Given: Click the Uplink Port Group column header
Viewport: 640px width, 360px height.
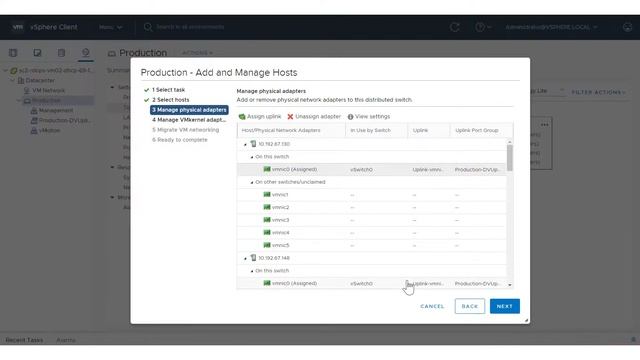Looking at the screenshot, I should tap(481, 130).
